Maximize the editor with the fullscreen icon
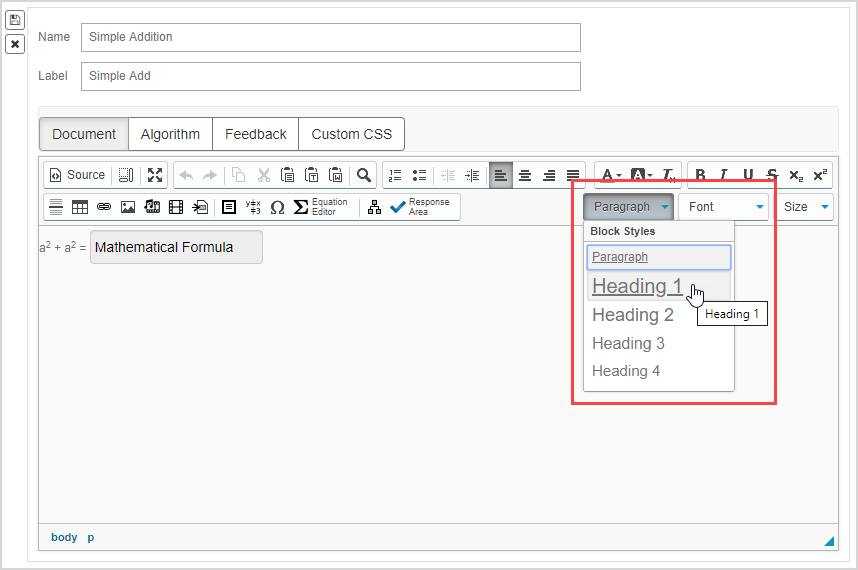The image size is (858, 570). coord(155,175)
